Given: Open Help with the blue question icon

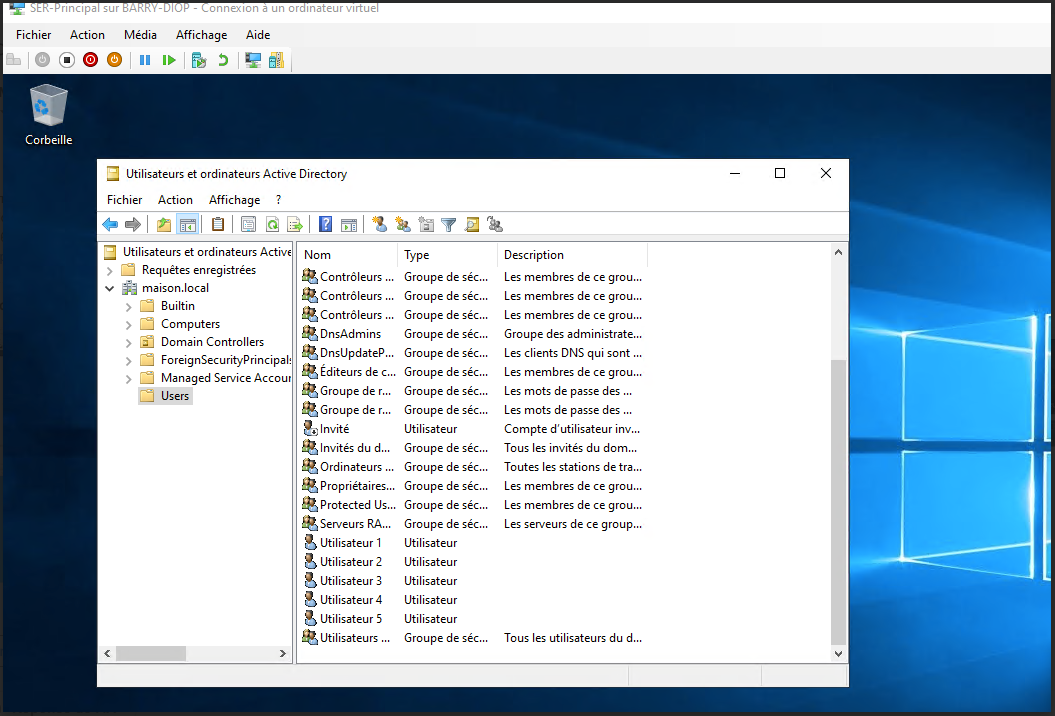Looking at the screenshot, I should 326,224.
